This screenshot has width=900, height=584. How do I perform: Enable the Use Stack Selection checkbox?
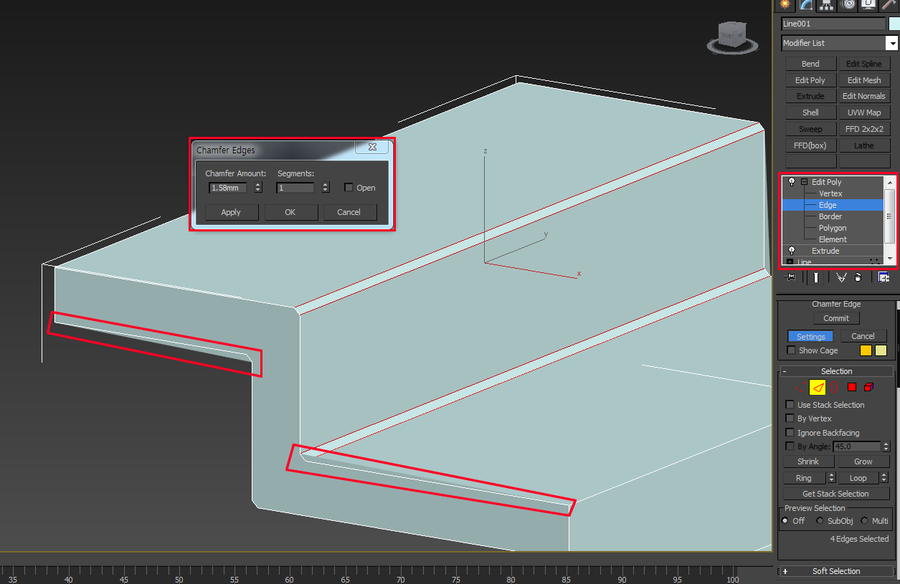[790, 405]
